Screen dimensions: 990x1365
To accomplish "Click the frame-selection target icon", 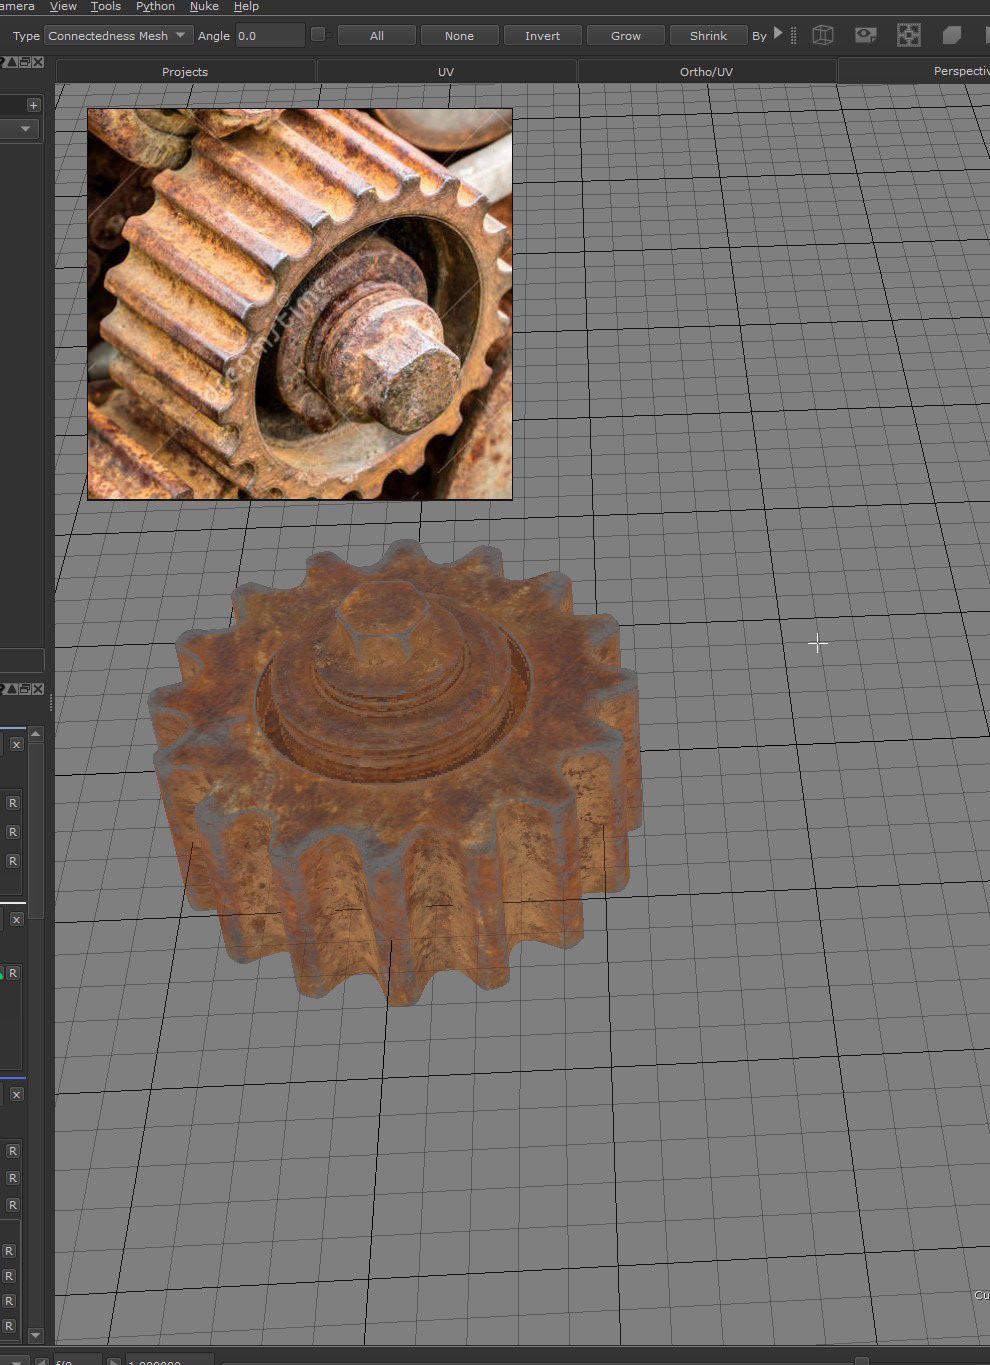I will 908,35.
